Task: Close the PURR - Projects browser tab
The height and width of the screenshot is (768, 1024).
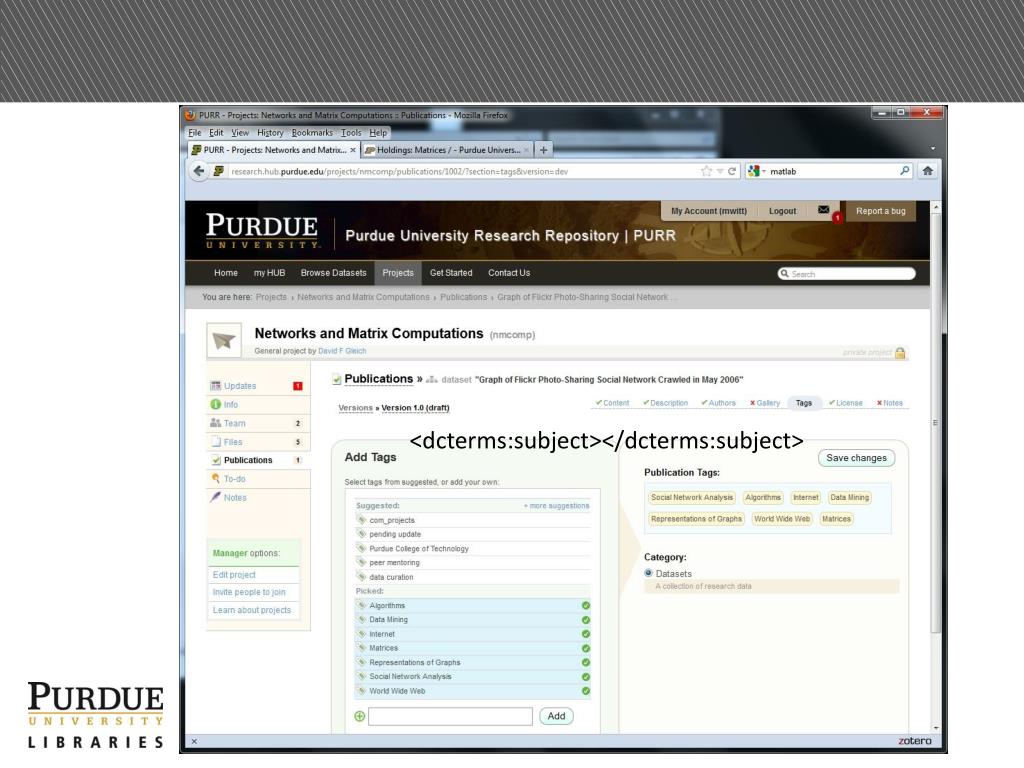Action: pos(353,150)
